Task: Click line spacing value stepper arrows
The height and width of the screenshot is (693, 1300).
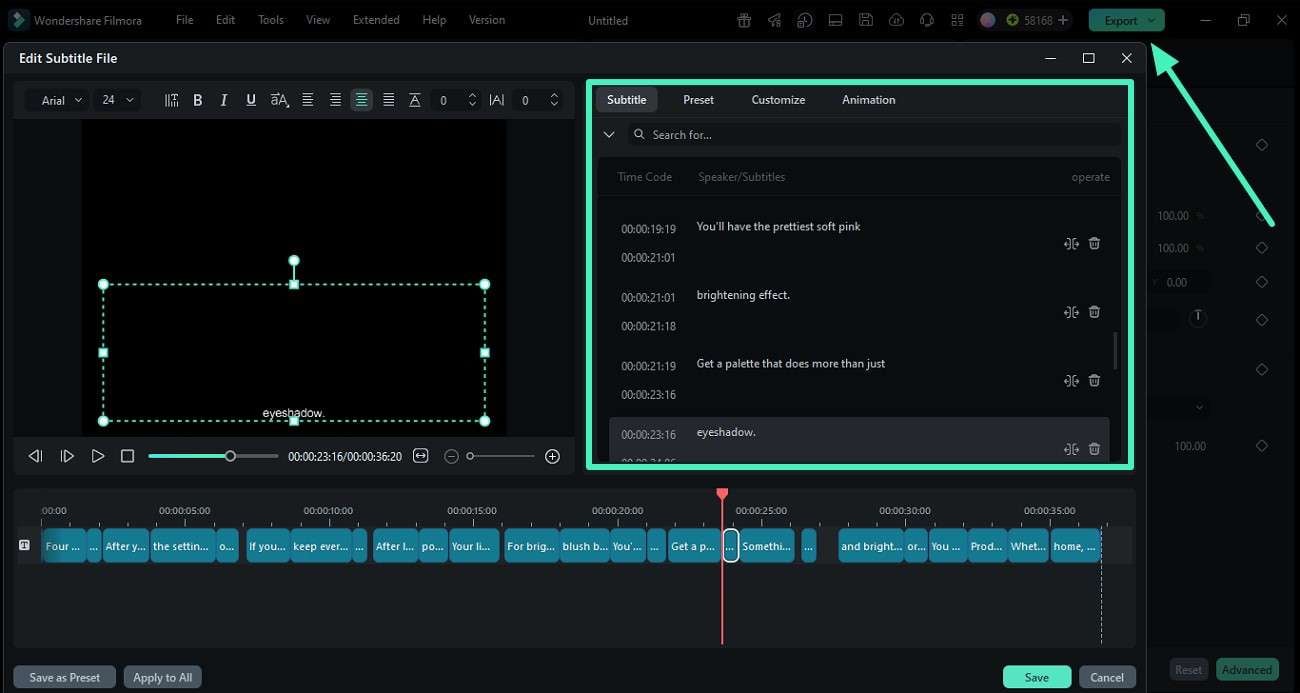Action: tap(472, 100)
